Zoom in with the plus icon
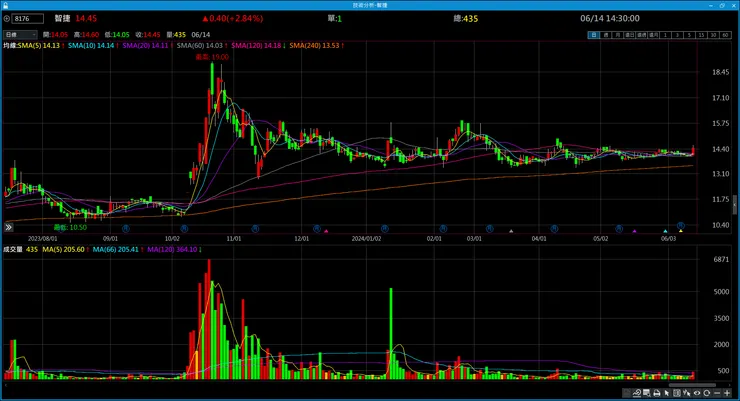 coord(727,393)
